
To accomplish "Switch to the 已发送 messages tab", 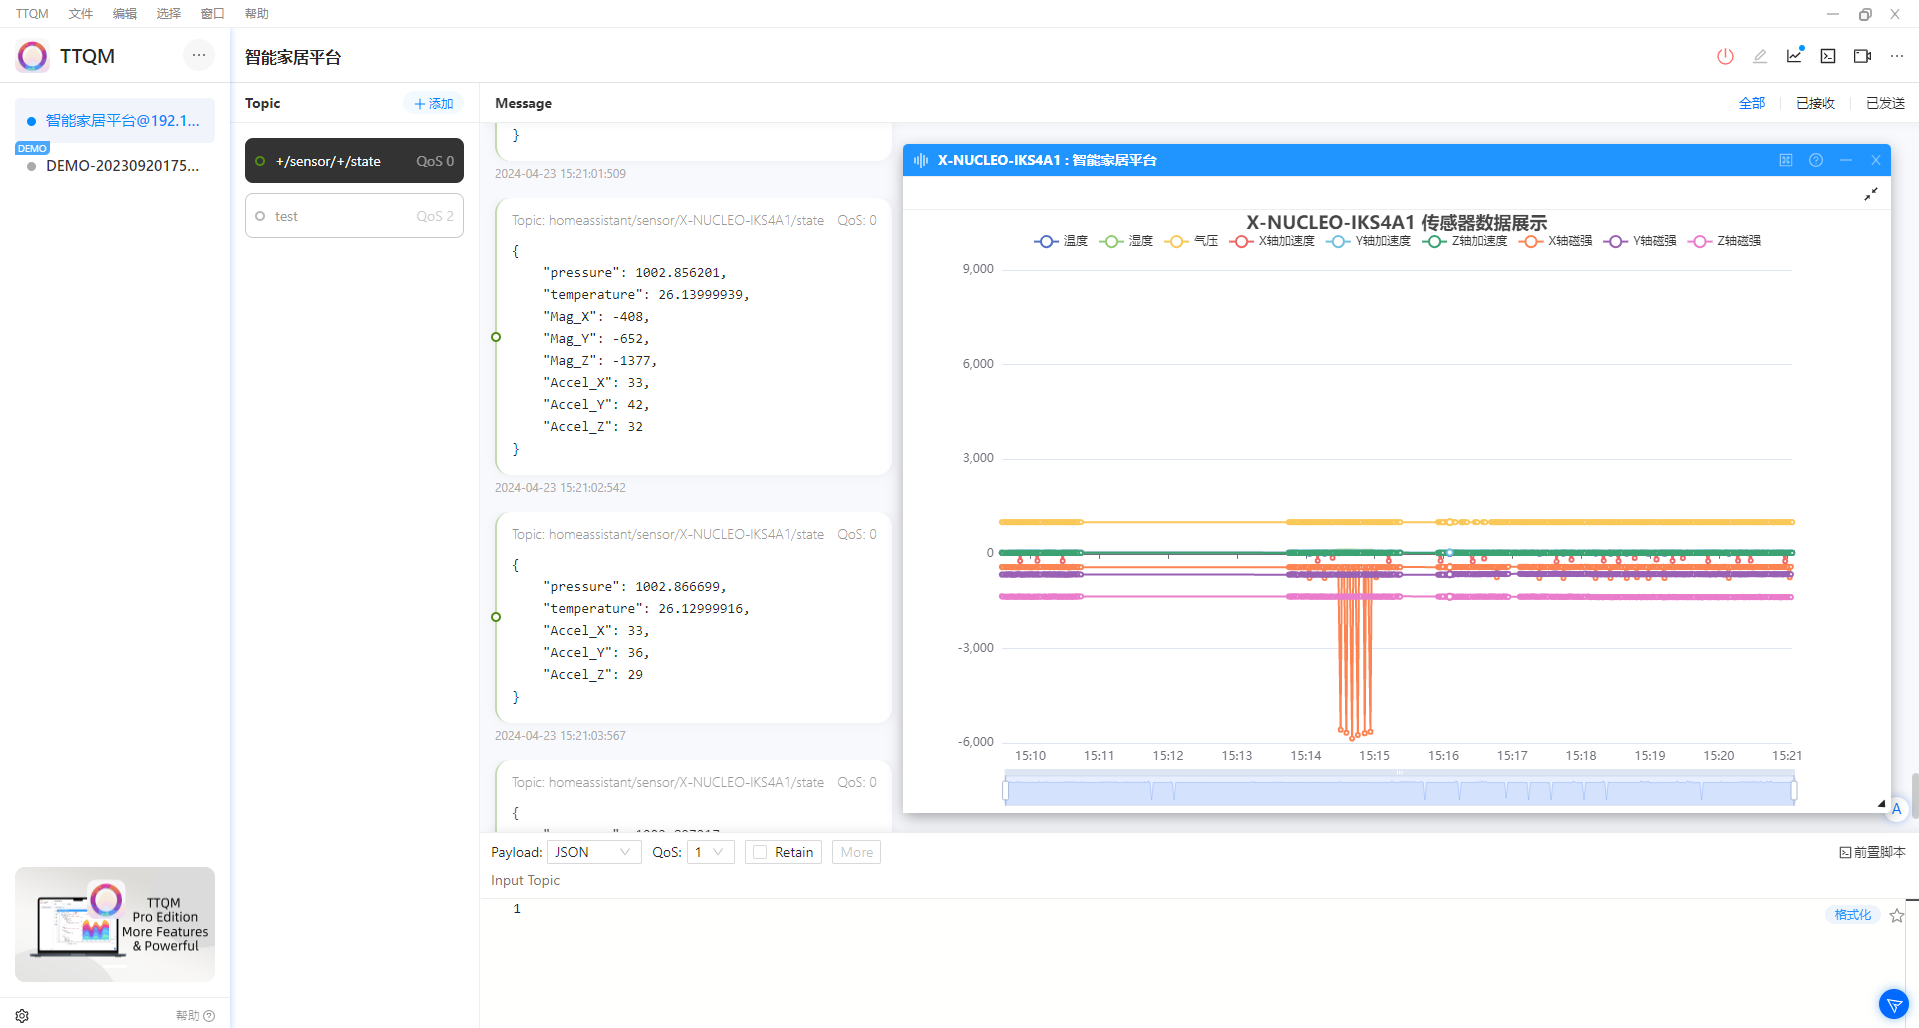I will pyautogui.click(x=1885, y=103).
